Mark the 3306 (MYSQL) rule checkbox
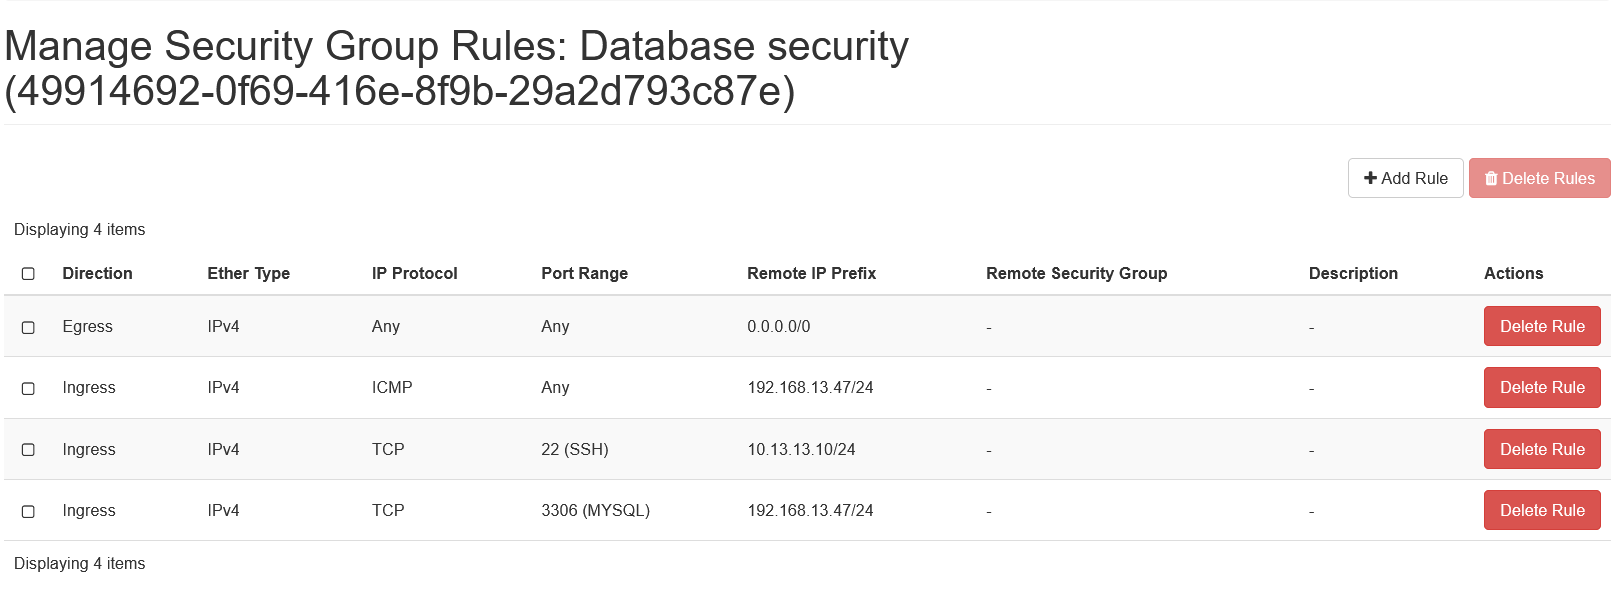 (28, 511)
